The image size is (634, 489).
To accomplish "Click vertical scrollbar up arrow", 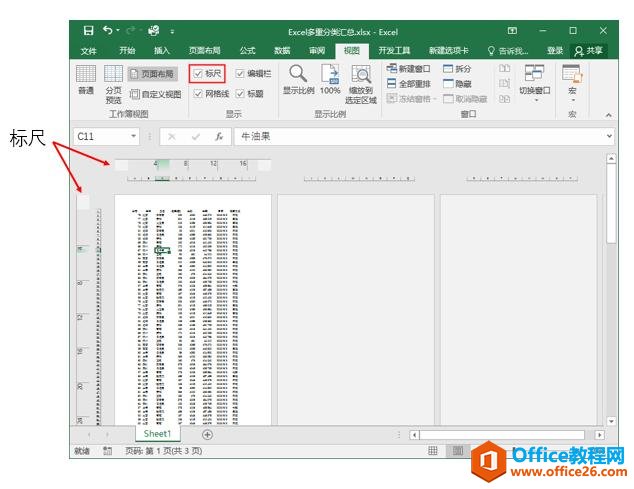I will pyautogui.click(x=611, y=159).
